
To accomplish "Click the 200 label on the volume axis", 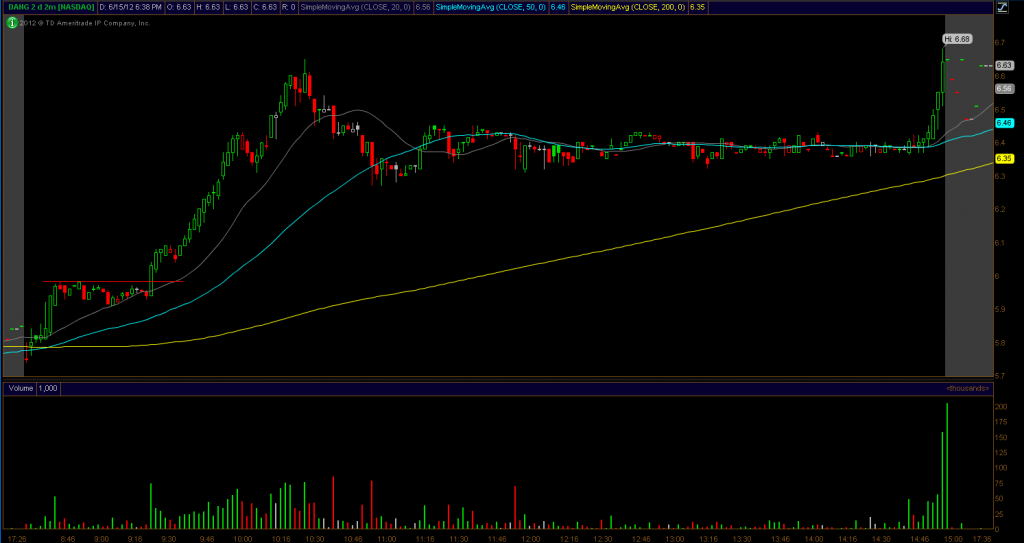I will click(1000, 406).
